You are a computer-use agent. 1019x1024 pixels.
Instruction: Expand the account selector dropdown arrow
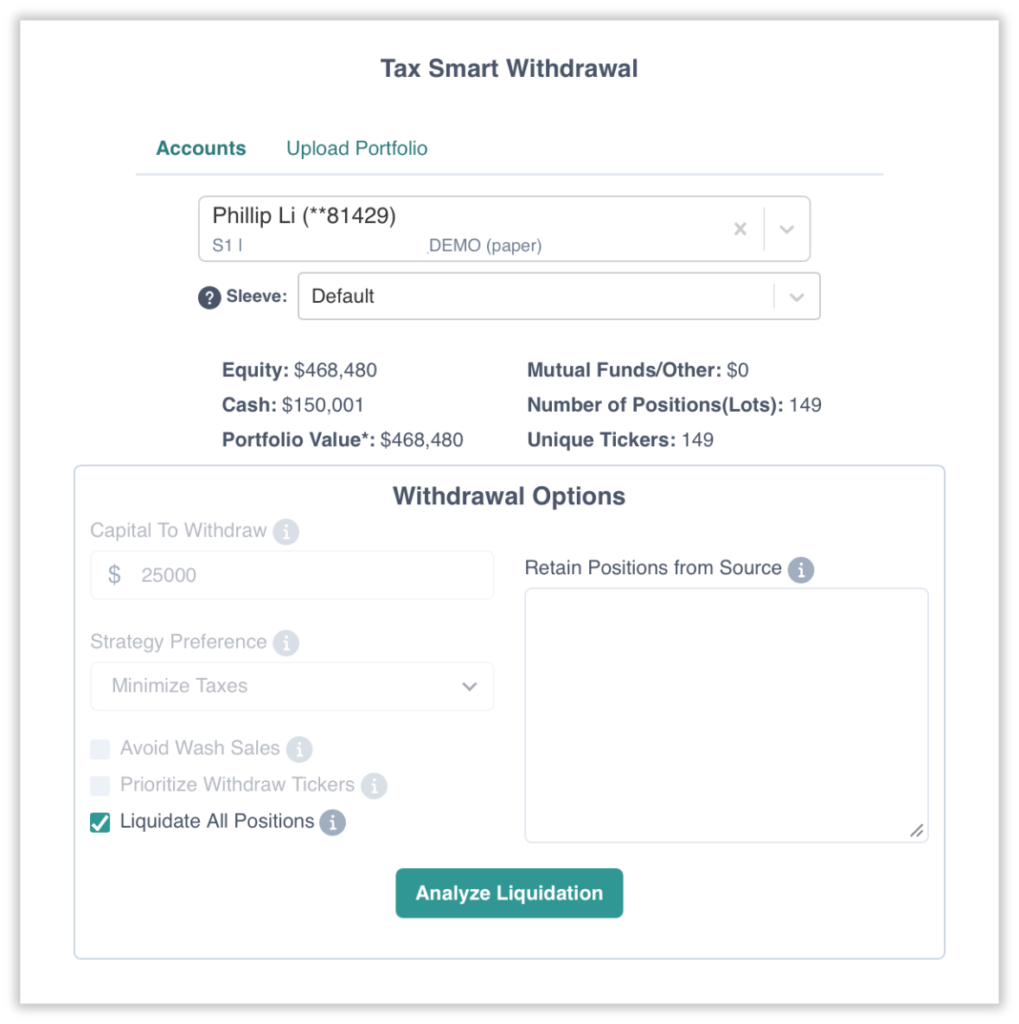click(x=787, y=229)
